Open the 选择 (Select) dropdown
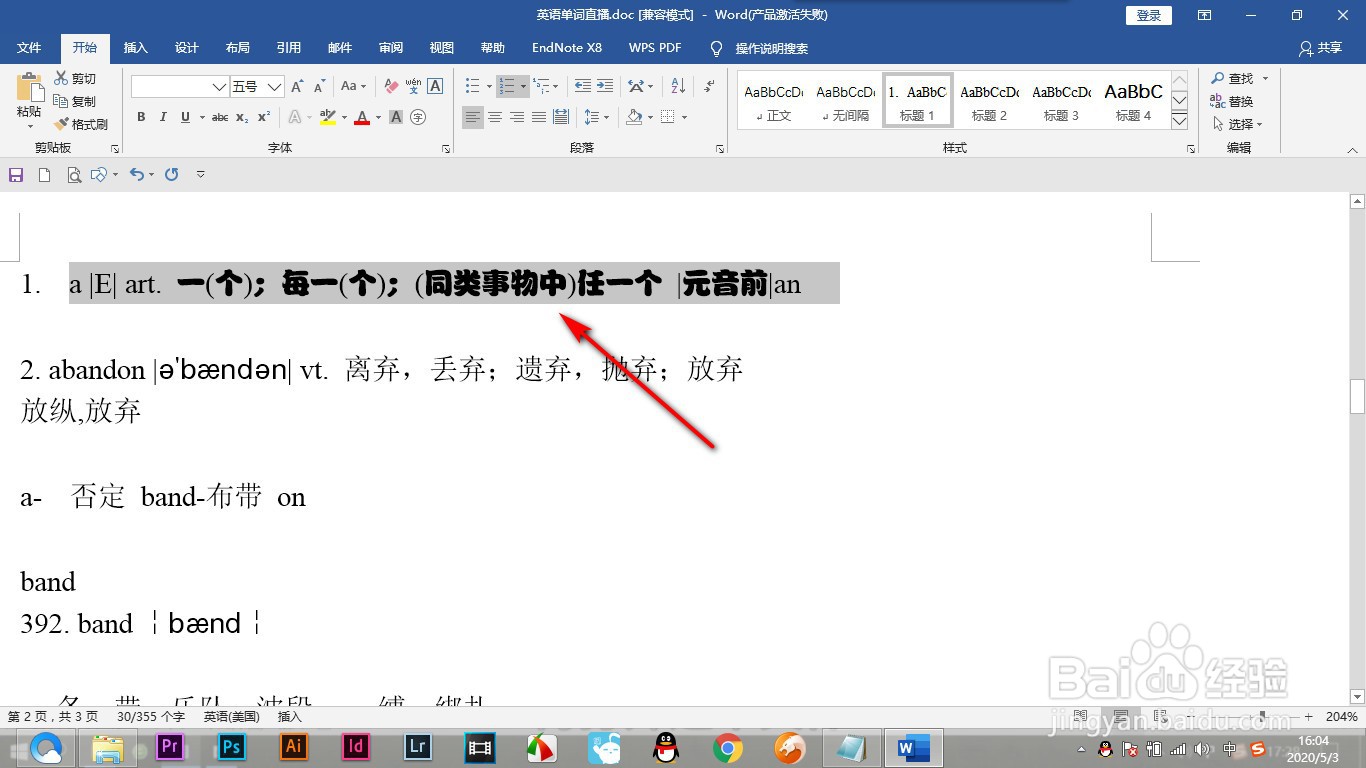This screenshot has height=768, width=1366. 1240,123
